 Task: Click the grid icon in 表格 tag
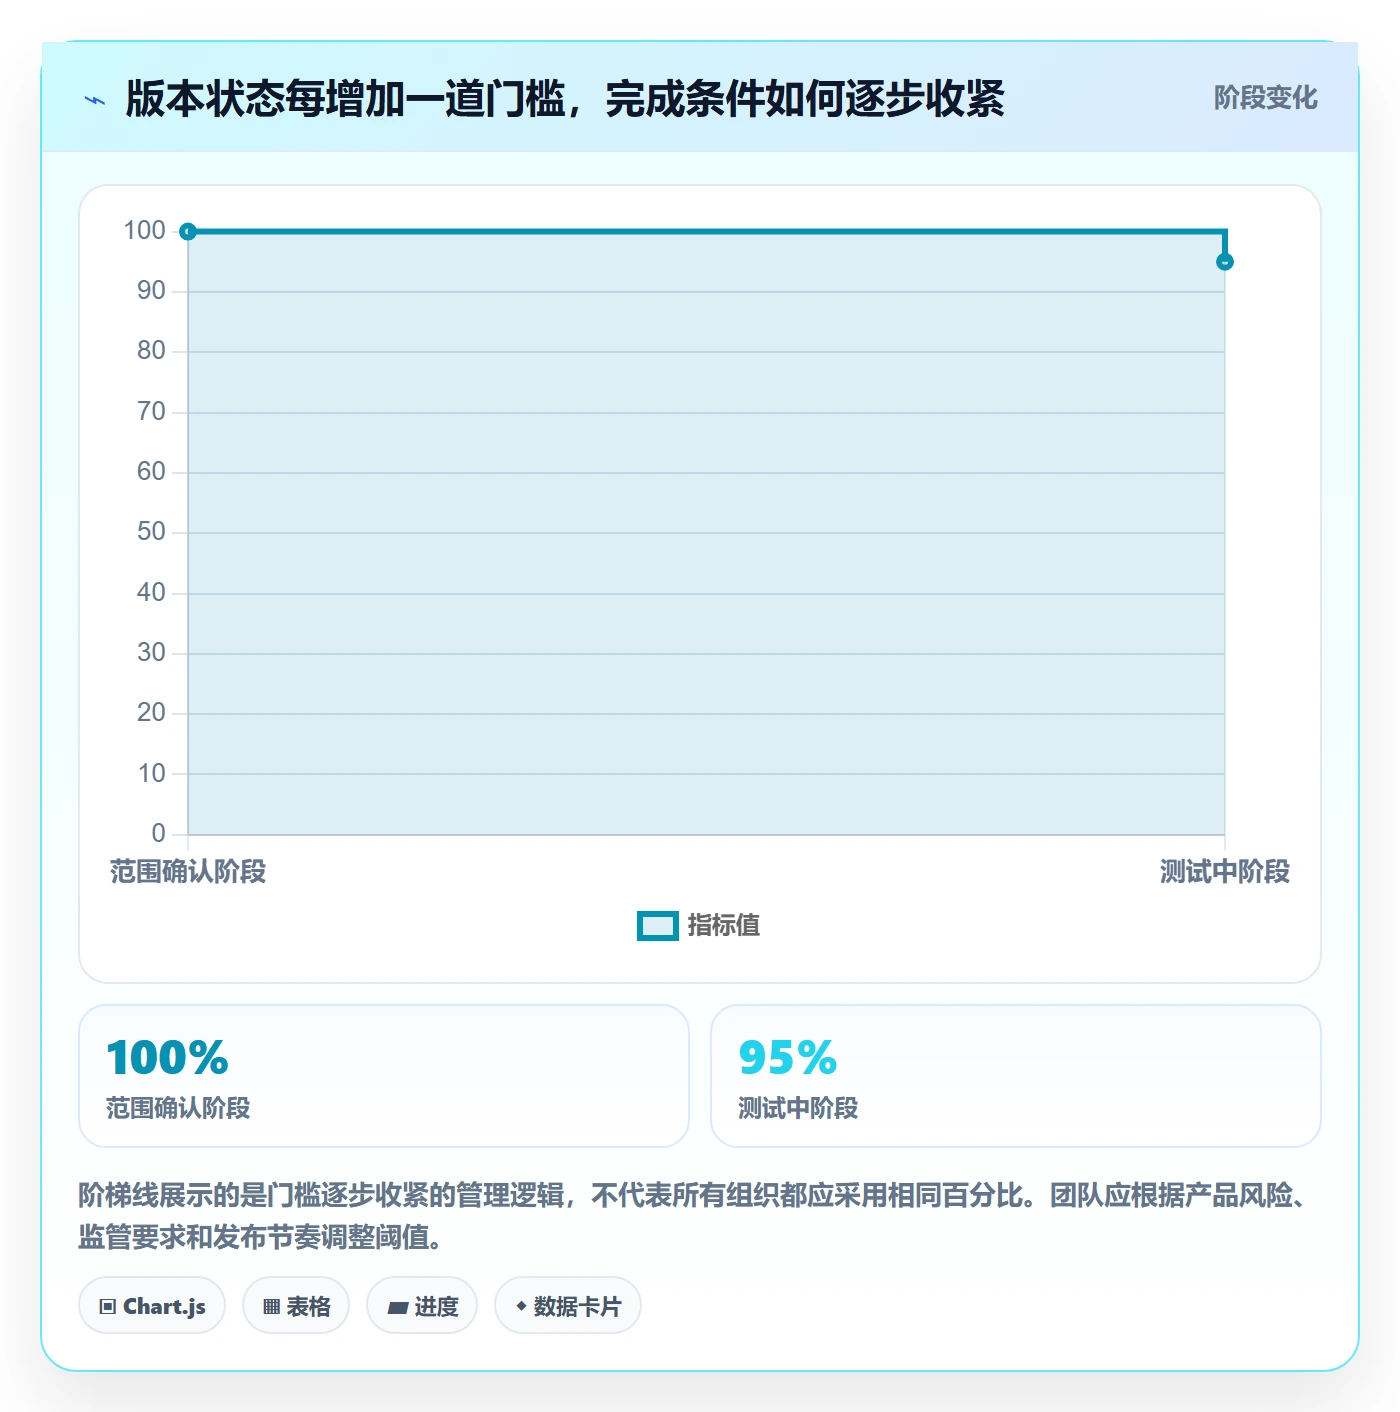(x=271, y=1307)
